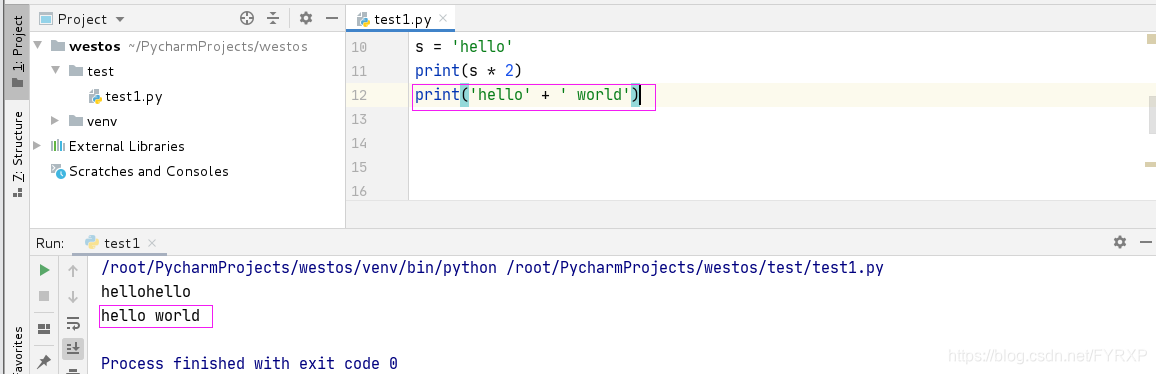Collapse the westos project root node
This screenshot has width=1156, height=374.
(38, 46)
